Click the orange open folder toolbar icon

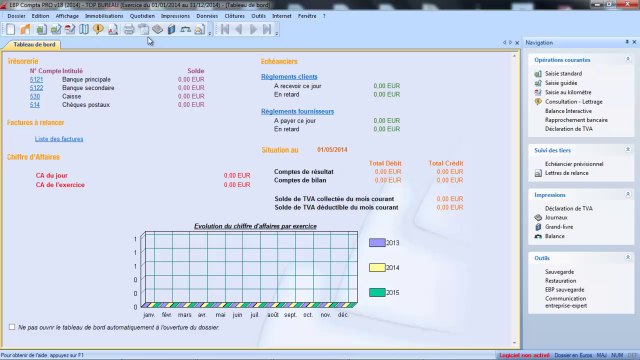click(x=25, y=29)
